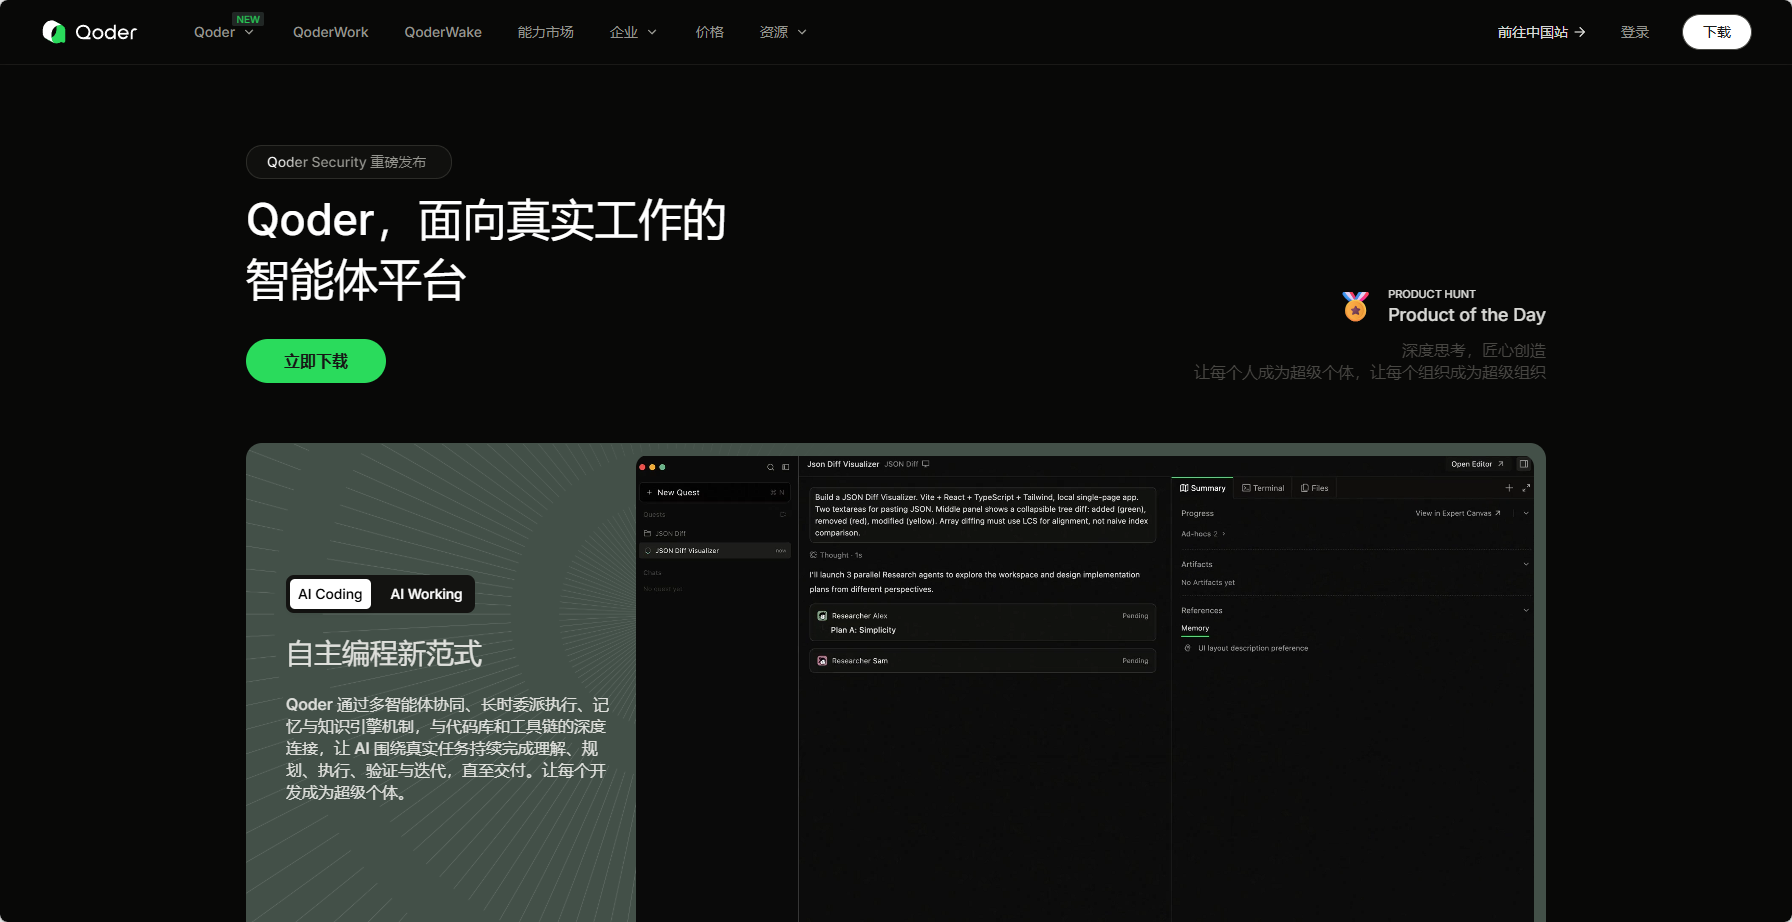The image size is (1792, 922).
Task: Click the Json Diff Visualizer title text
Action: point(843,464)
